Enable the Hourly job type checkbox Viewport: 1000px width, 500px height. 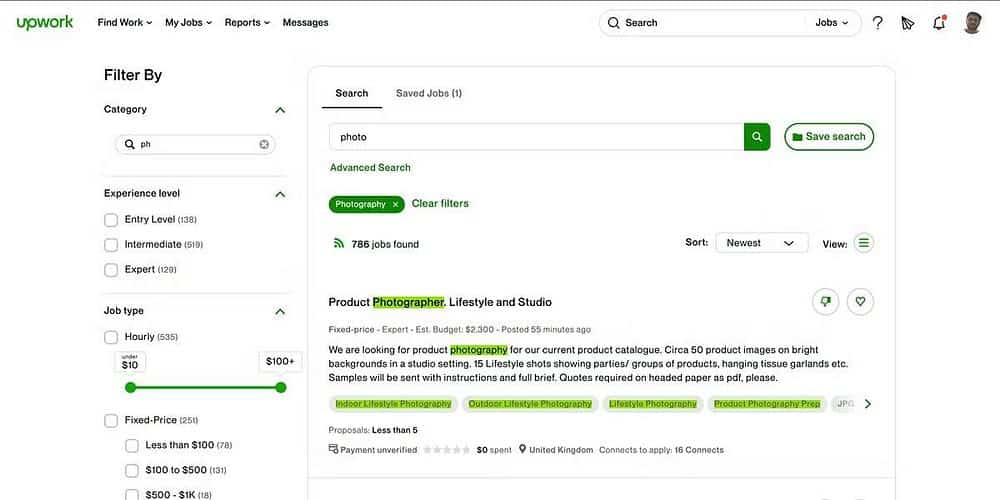click(111, 337)
